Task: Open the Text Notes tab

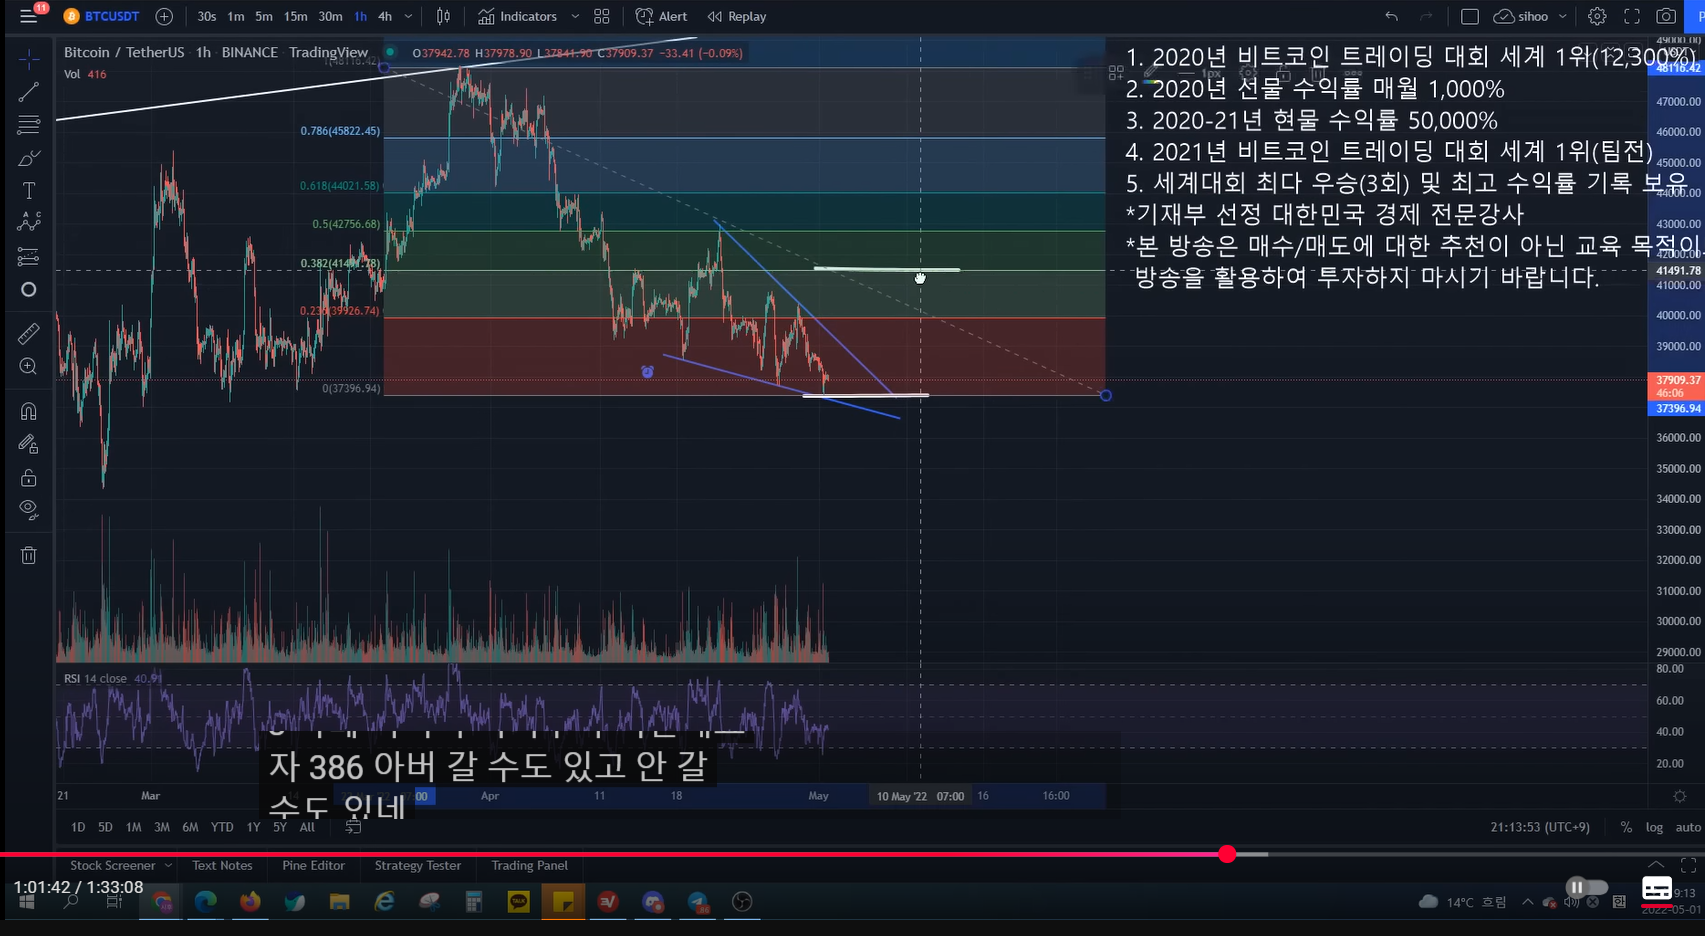Action: [222, 865]
